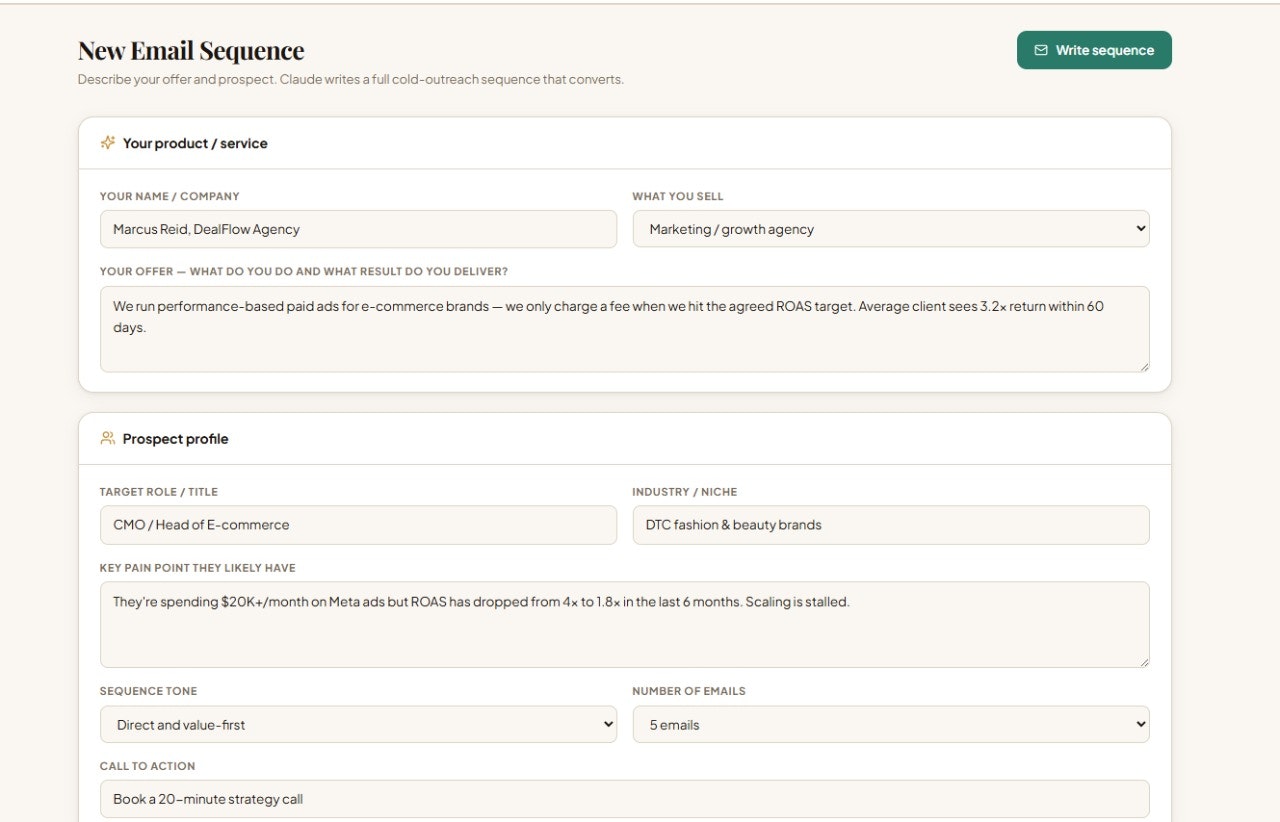Expand the Number of Emails dropdown
Image resolution: width=1280 pixels, height=822 pixels.
coord(891,725)
